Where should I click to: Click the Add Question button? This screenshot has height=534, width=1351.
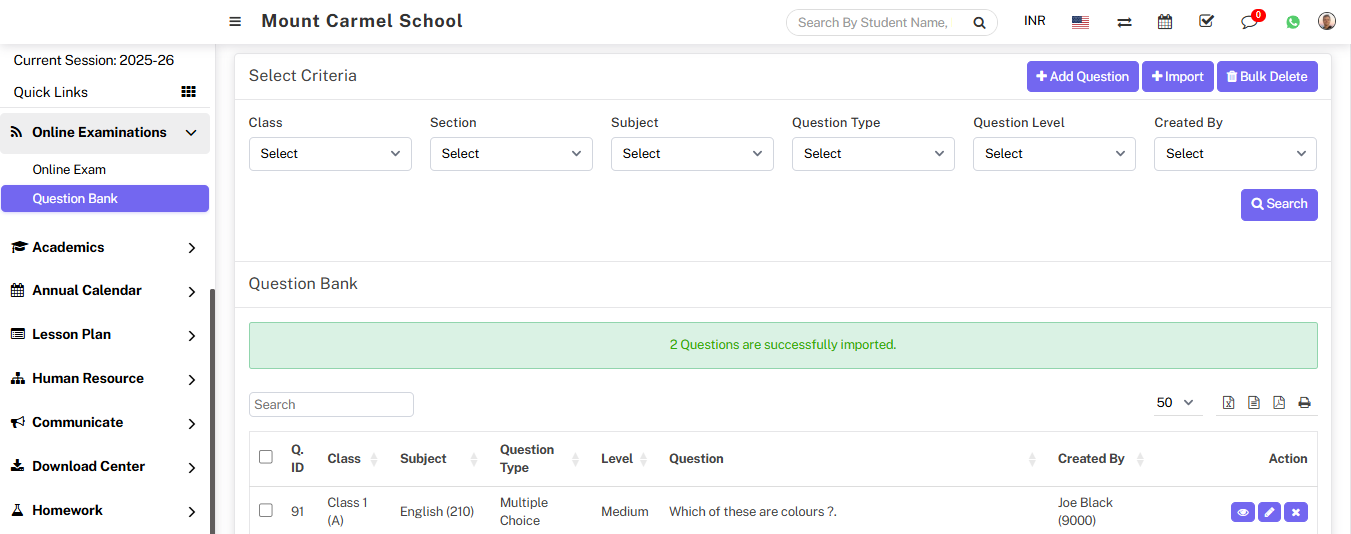(1082, 77)
